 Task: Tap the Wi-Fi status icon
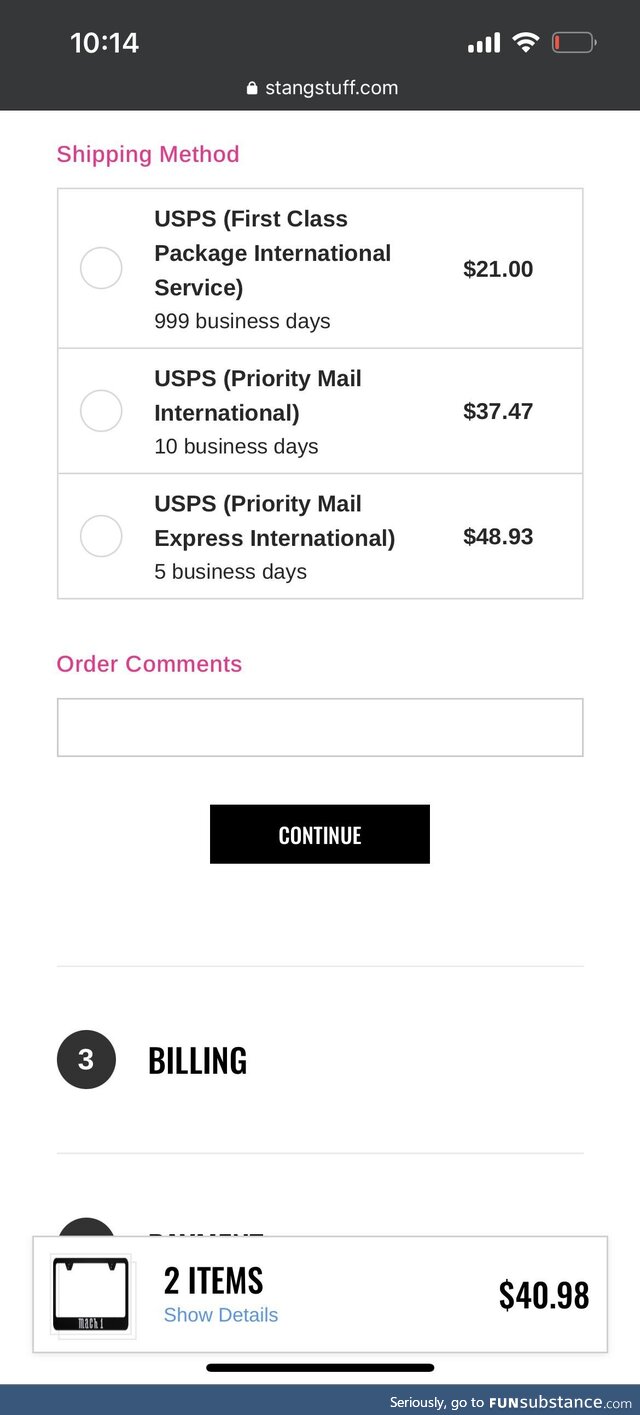pyautogui.click(x=525, y=42)
